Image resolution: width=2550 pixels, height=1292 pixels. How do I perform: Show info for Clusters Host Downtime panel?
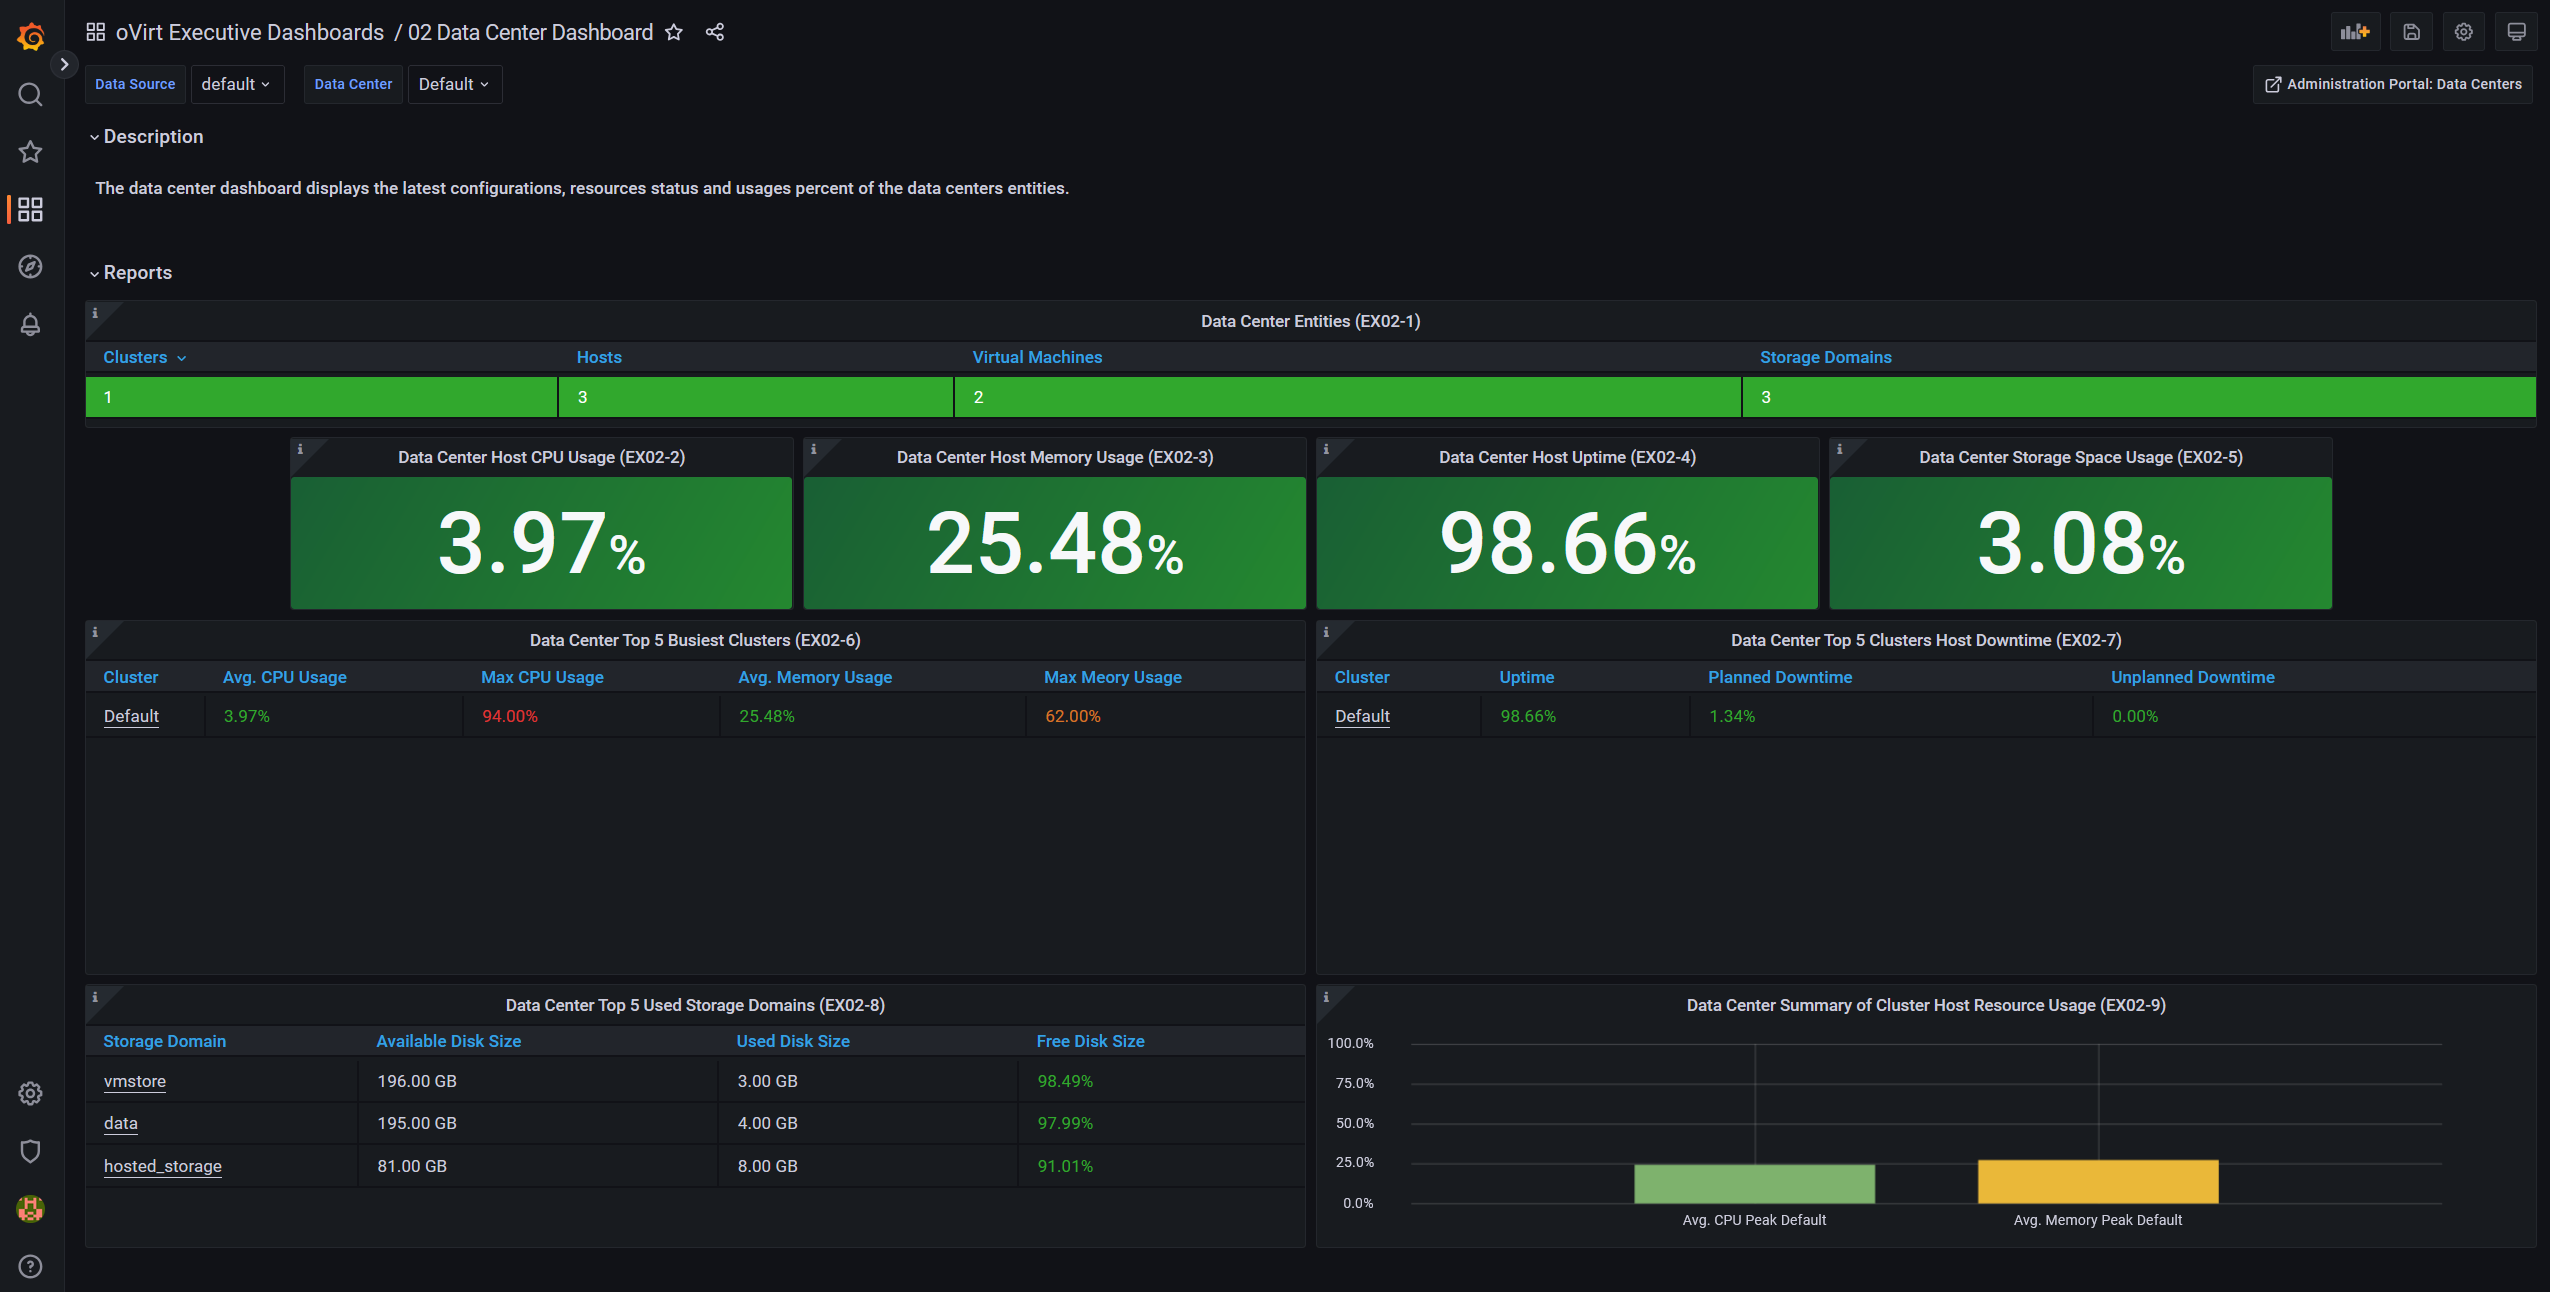[1326, 632]
